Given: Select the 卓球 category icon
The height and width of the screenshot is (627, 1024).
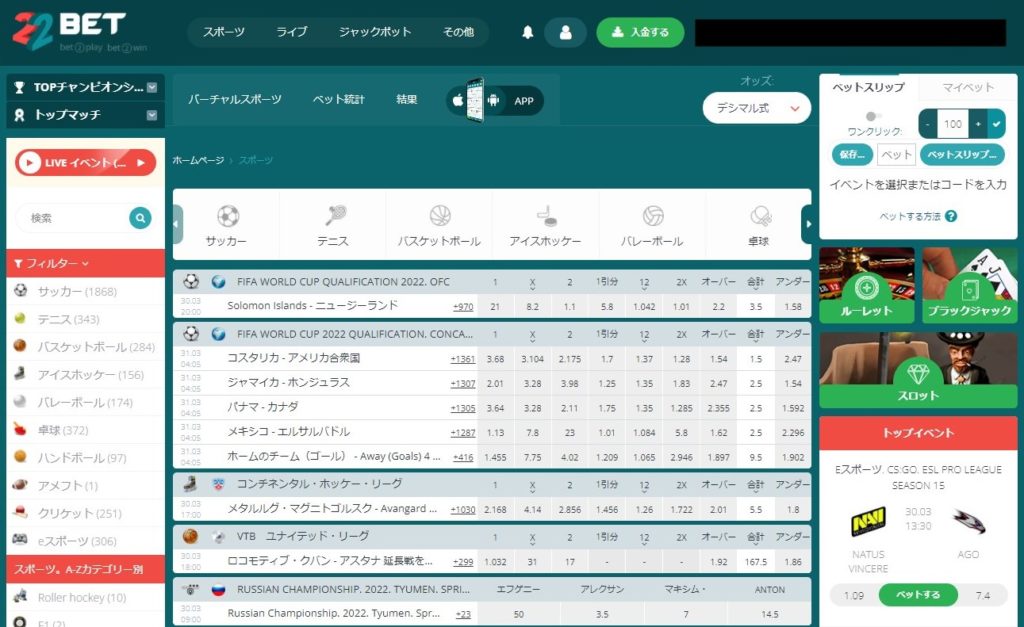Looking at the screenshot, I should pos(760,216).
